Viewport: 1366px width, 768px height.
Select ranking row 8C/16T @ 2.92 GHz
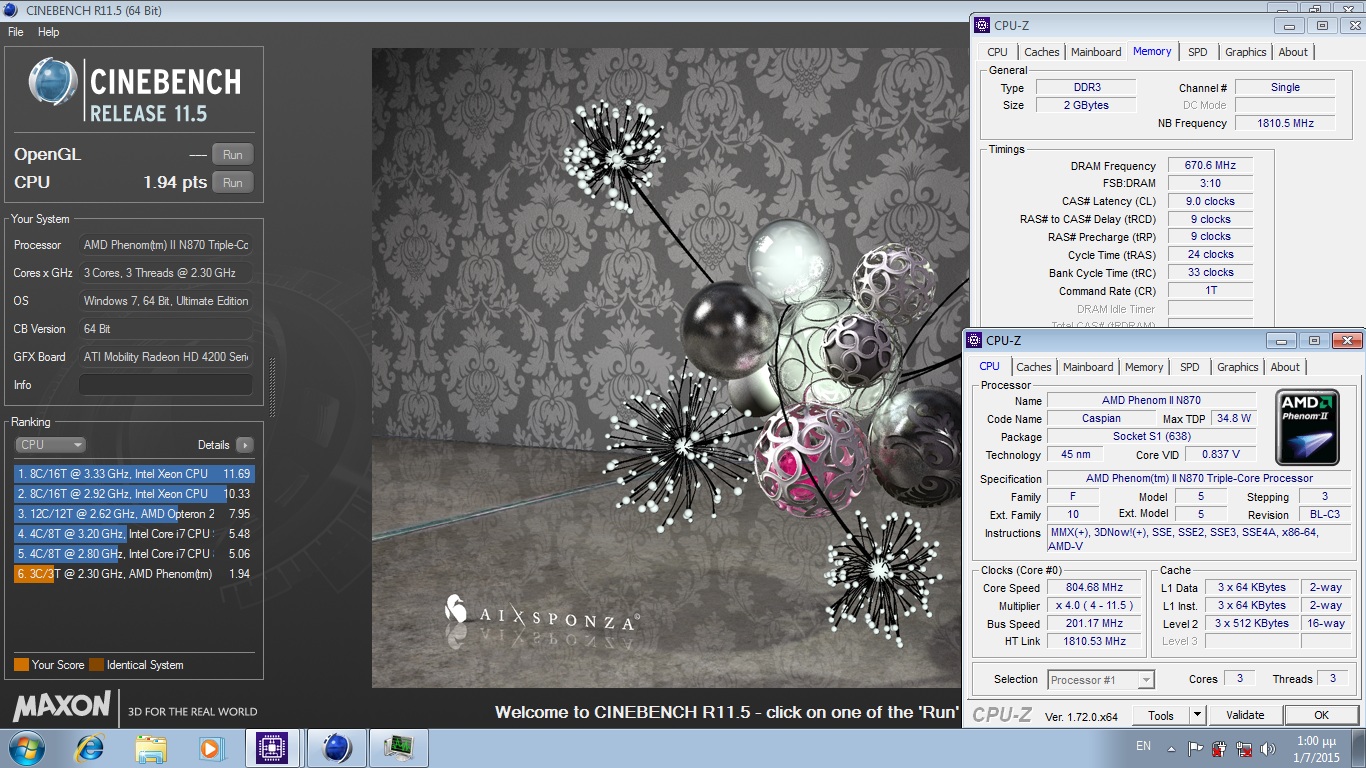pyautogui.click(x=134, y=494)
